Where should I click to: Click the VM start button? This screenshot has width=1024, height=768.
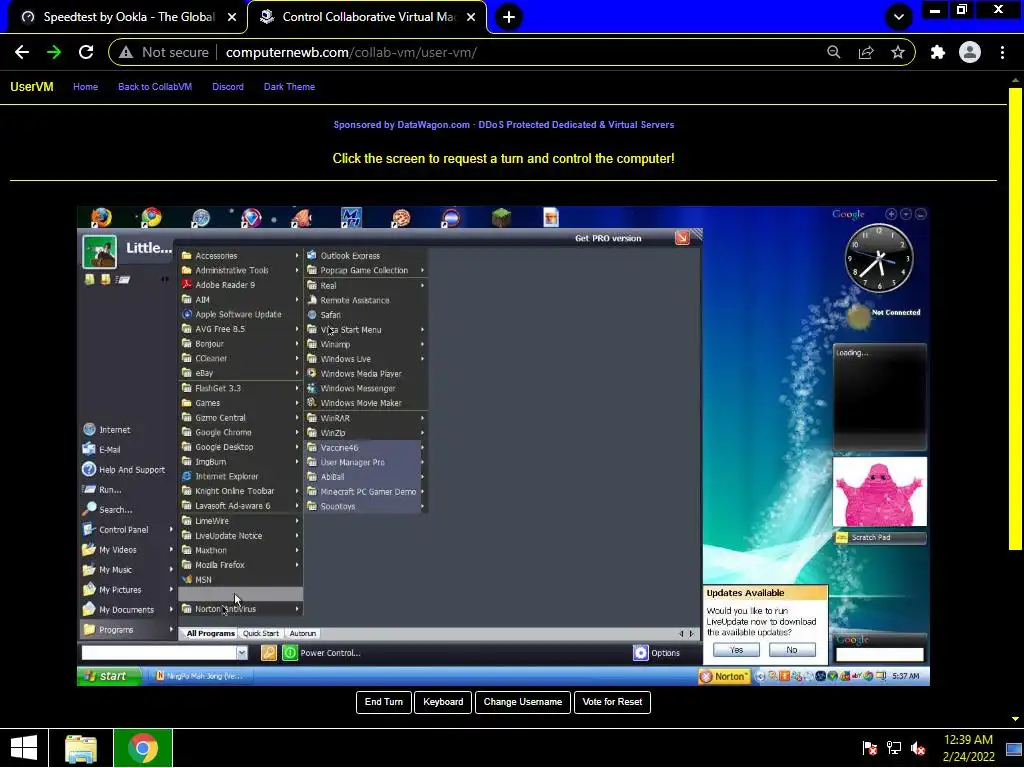[x=109, y=676]
